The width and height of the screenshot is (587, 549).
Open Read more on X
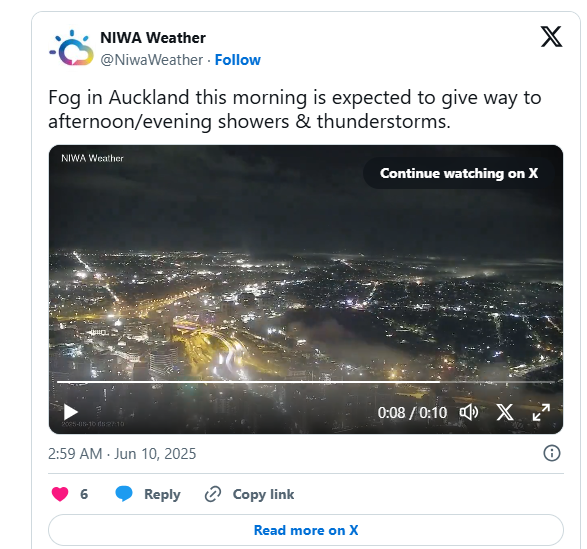click(306, 530)
